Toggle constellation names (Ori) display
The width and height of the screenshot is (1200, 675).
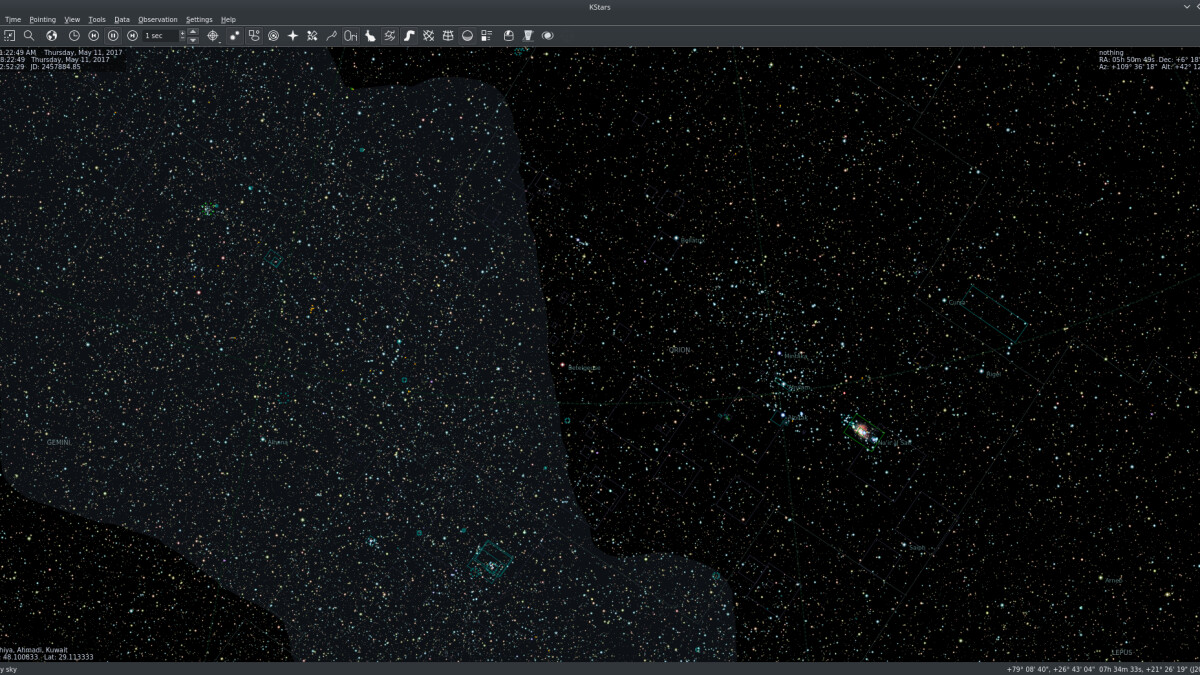coord(351,36)
